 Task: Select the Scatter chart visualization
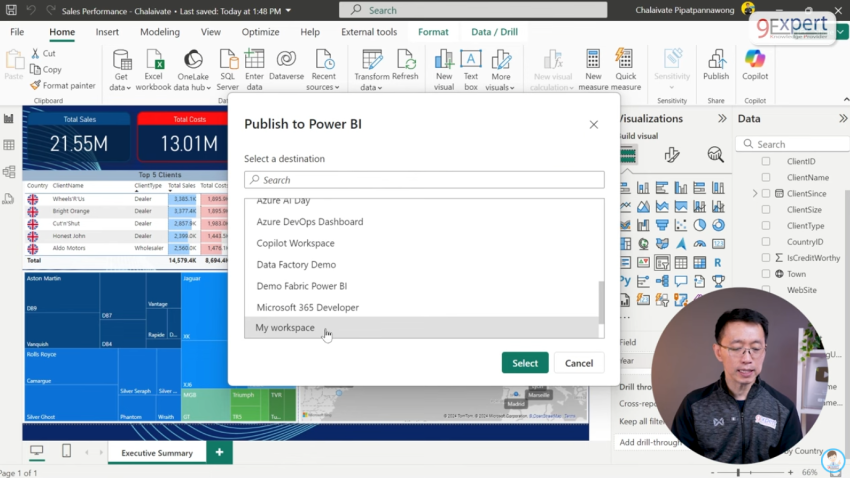681,225
